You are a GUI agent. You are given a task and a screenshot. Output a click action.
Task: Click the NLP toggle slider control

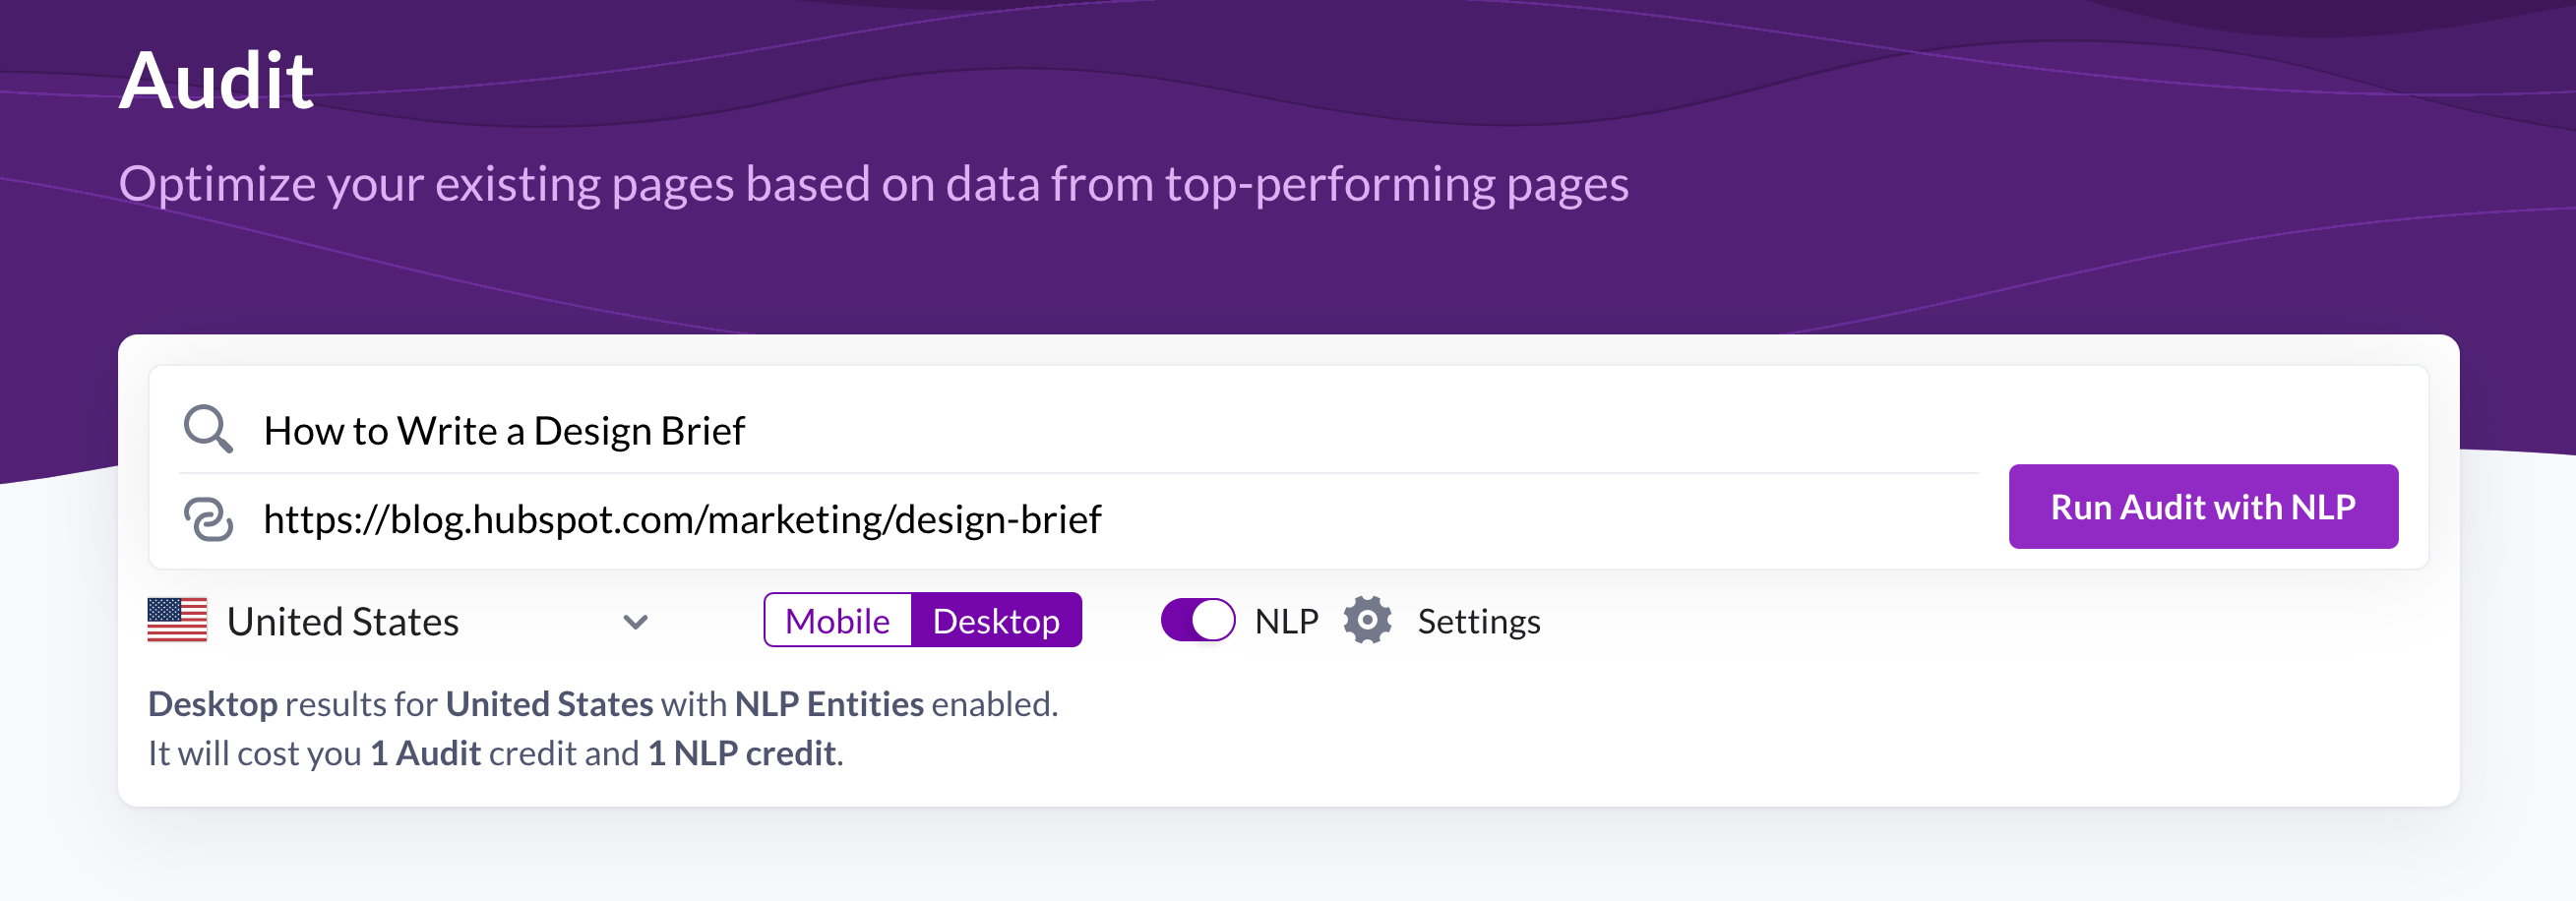click(x=1199, y=620)
